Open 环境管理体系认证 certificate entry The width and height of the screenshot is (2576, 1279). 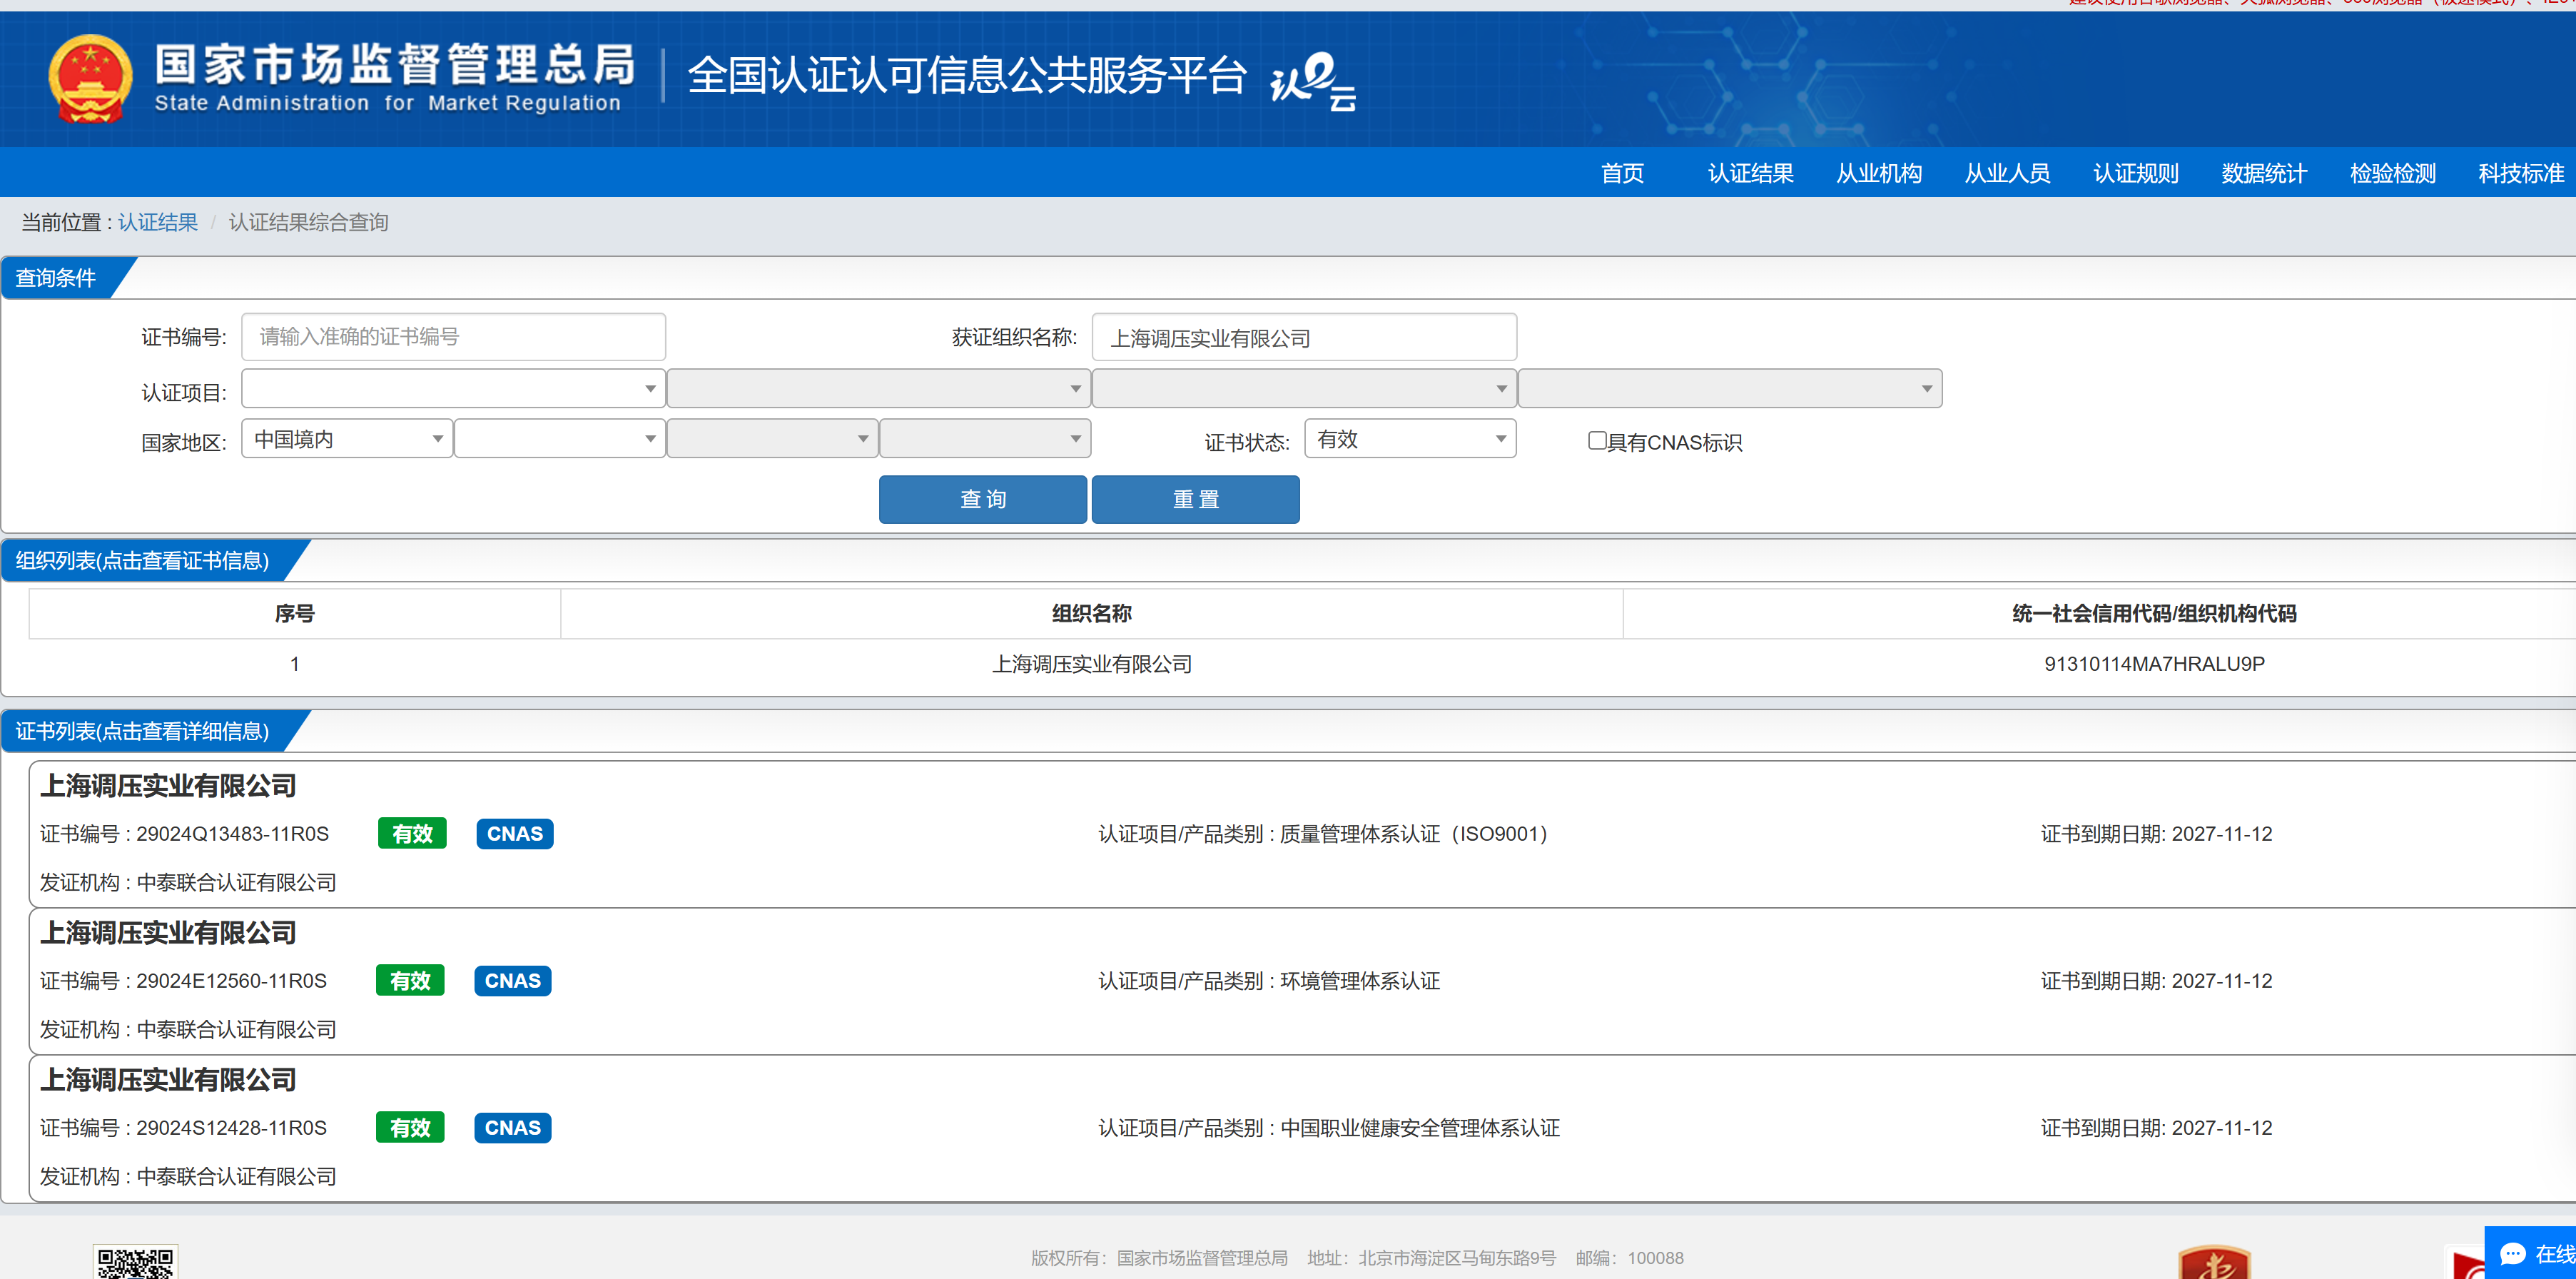(1303, 981)
